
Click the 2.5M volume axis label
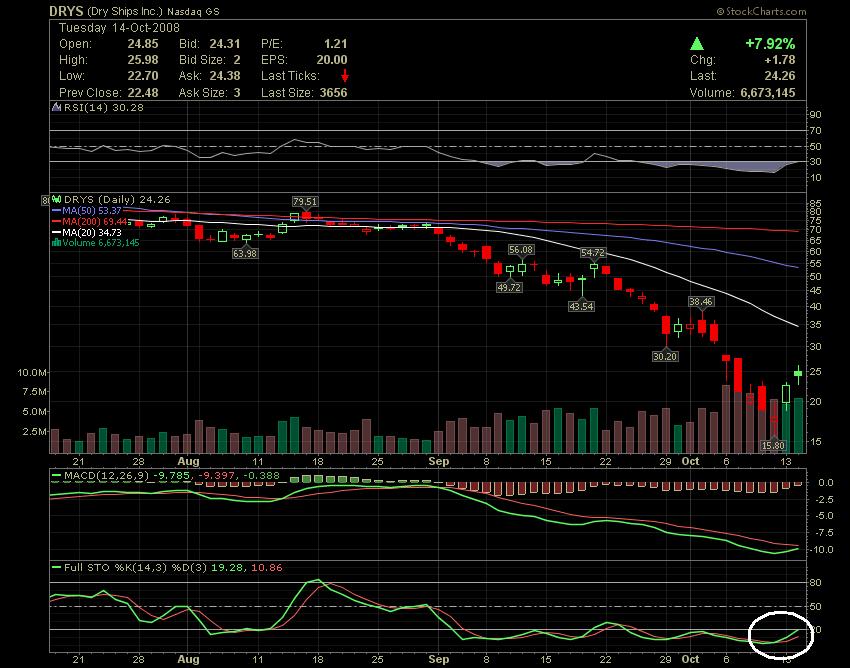click(34, 432)
